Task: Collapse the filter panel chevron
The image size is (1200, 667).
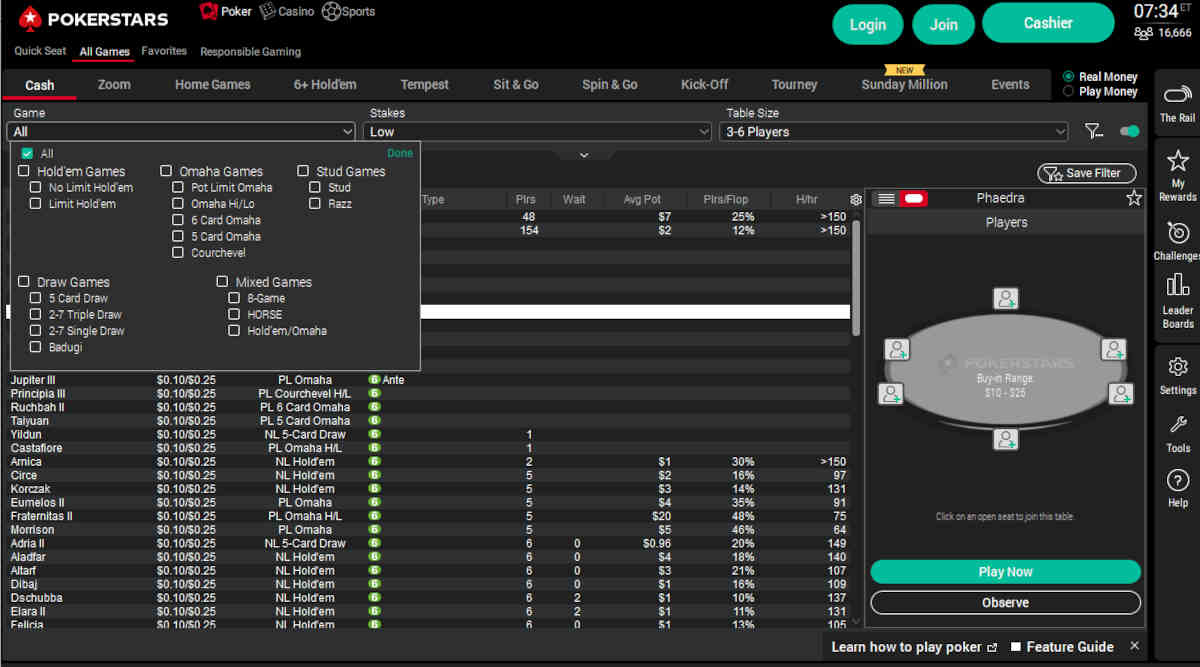Action: (x=584, y=155)
